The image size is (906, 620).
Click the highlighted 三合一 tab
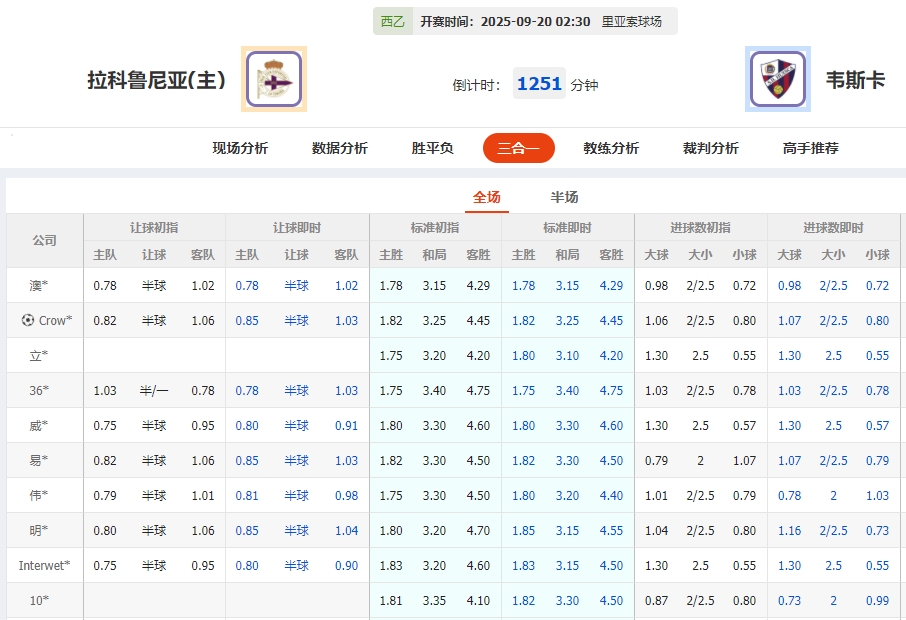coord(519,146)
